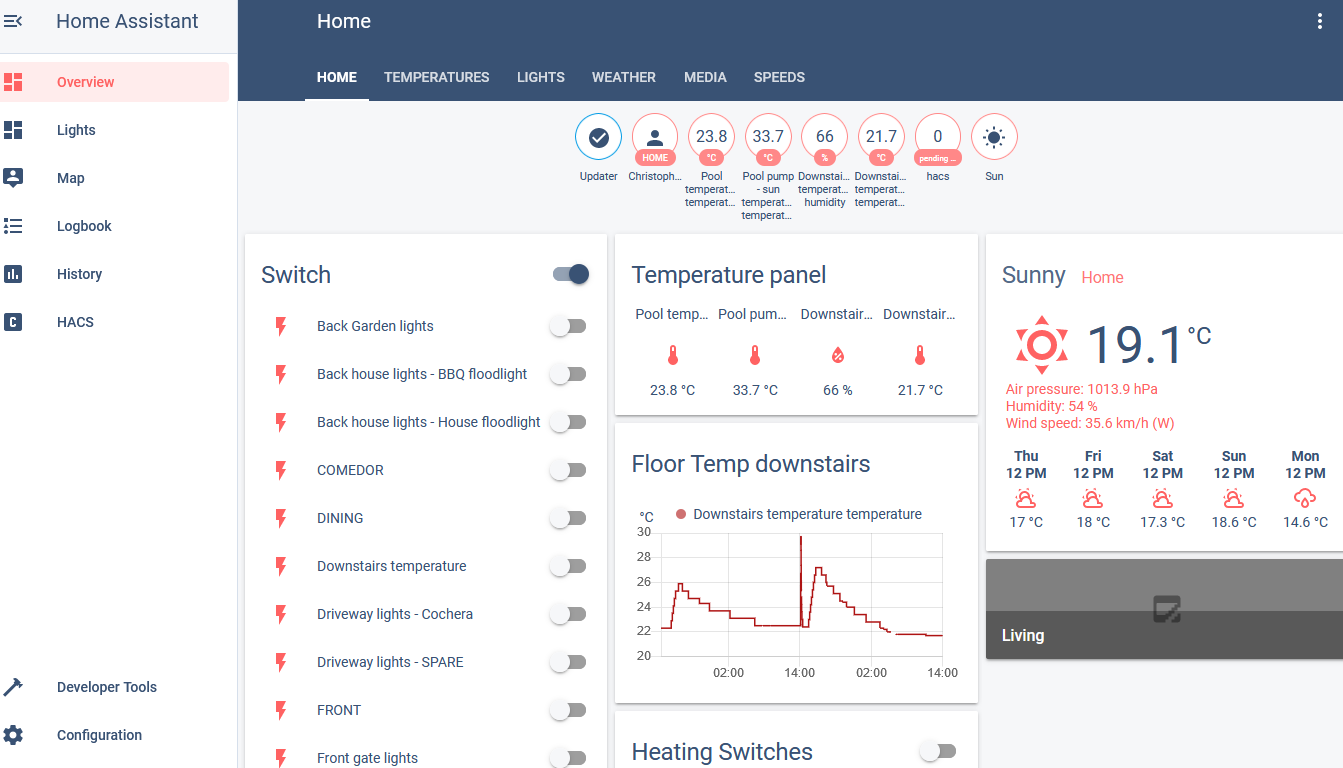Image resolution: width=1343 pixels, height=768 pixels.
Task: Toggle Downstairs temperature switch
Action: [x=568, y=566]
